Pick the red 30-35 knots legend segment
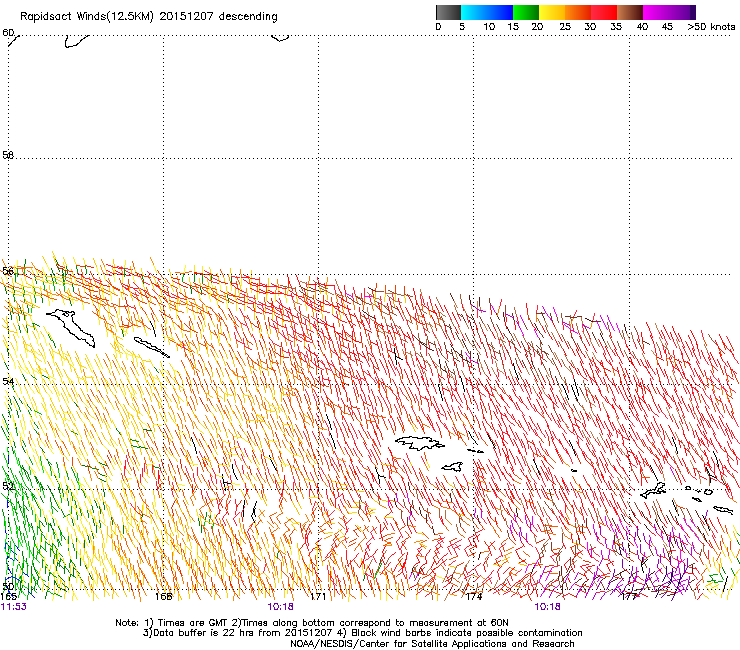The image size is (740, 650). [x=604, y=12]
